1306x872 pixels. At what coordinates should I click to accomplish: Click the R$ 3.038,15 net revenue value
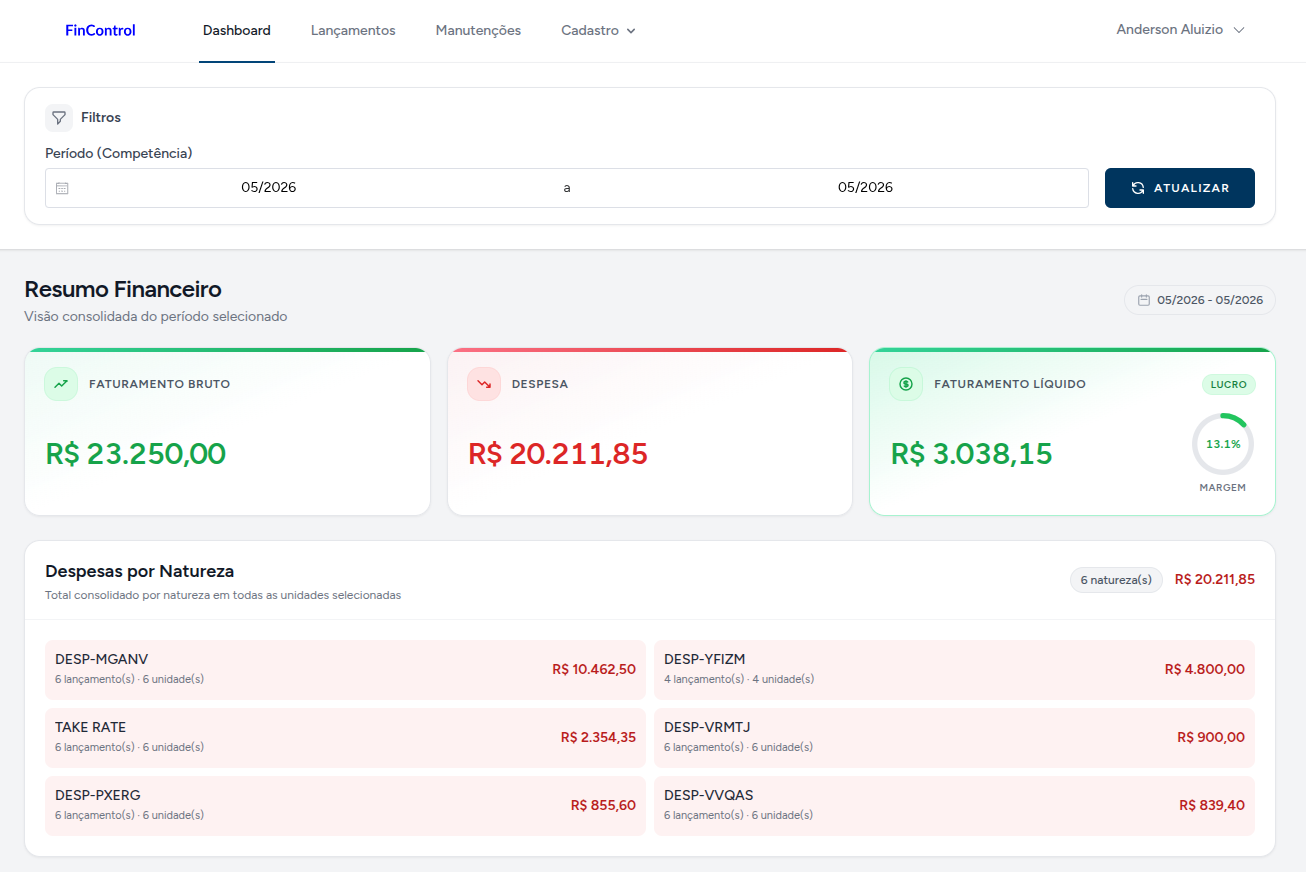pos(972,454)
